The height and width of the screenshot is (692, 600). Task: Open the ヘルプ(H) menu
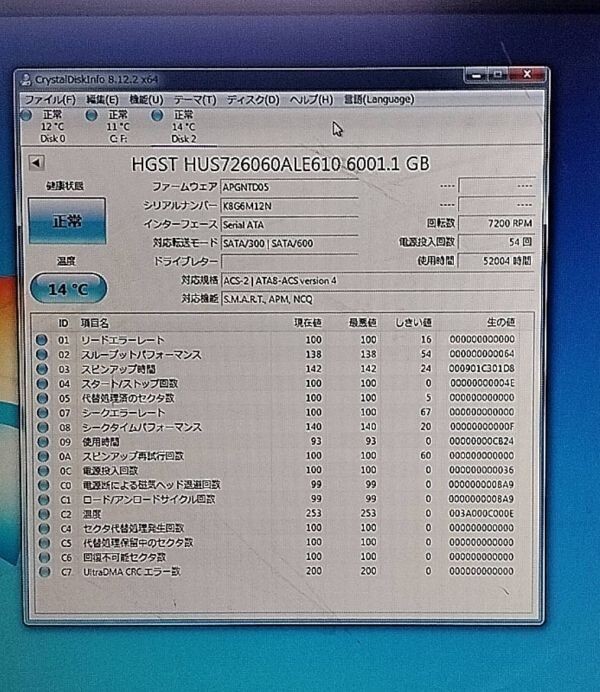pyautogui.click(x=311, y=100)
